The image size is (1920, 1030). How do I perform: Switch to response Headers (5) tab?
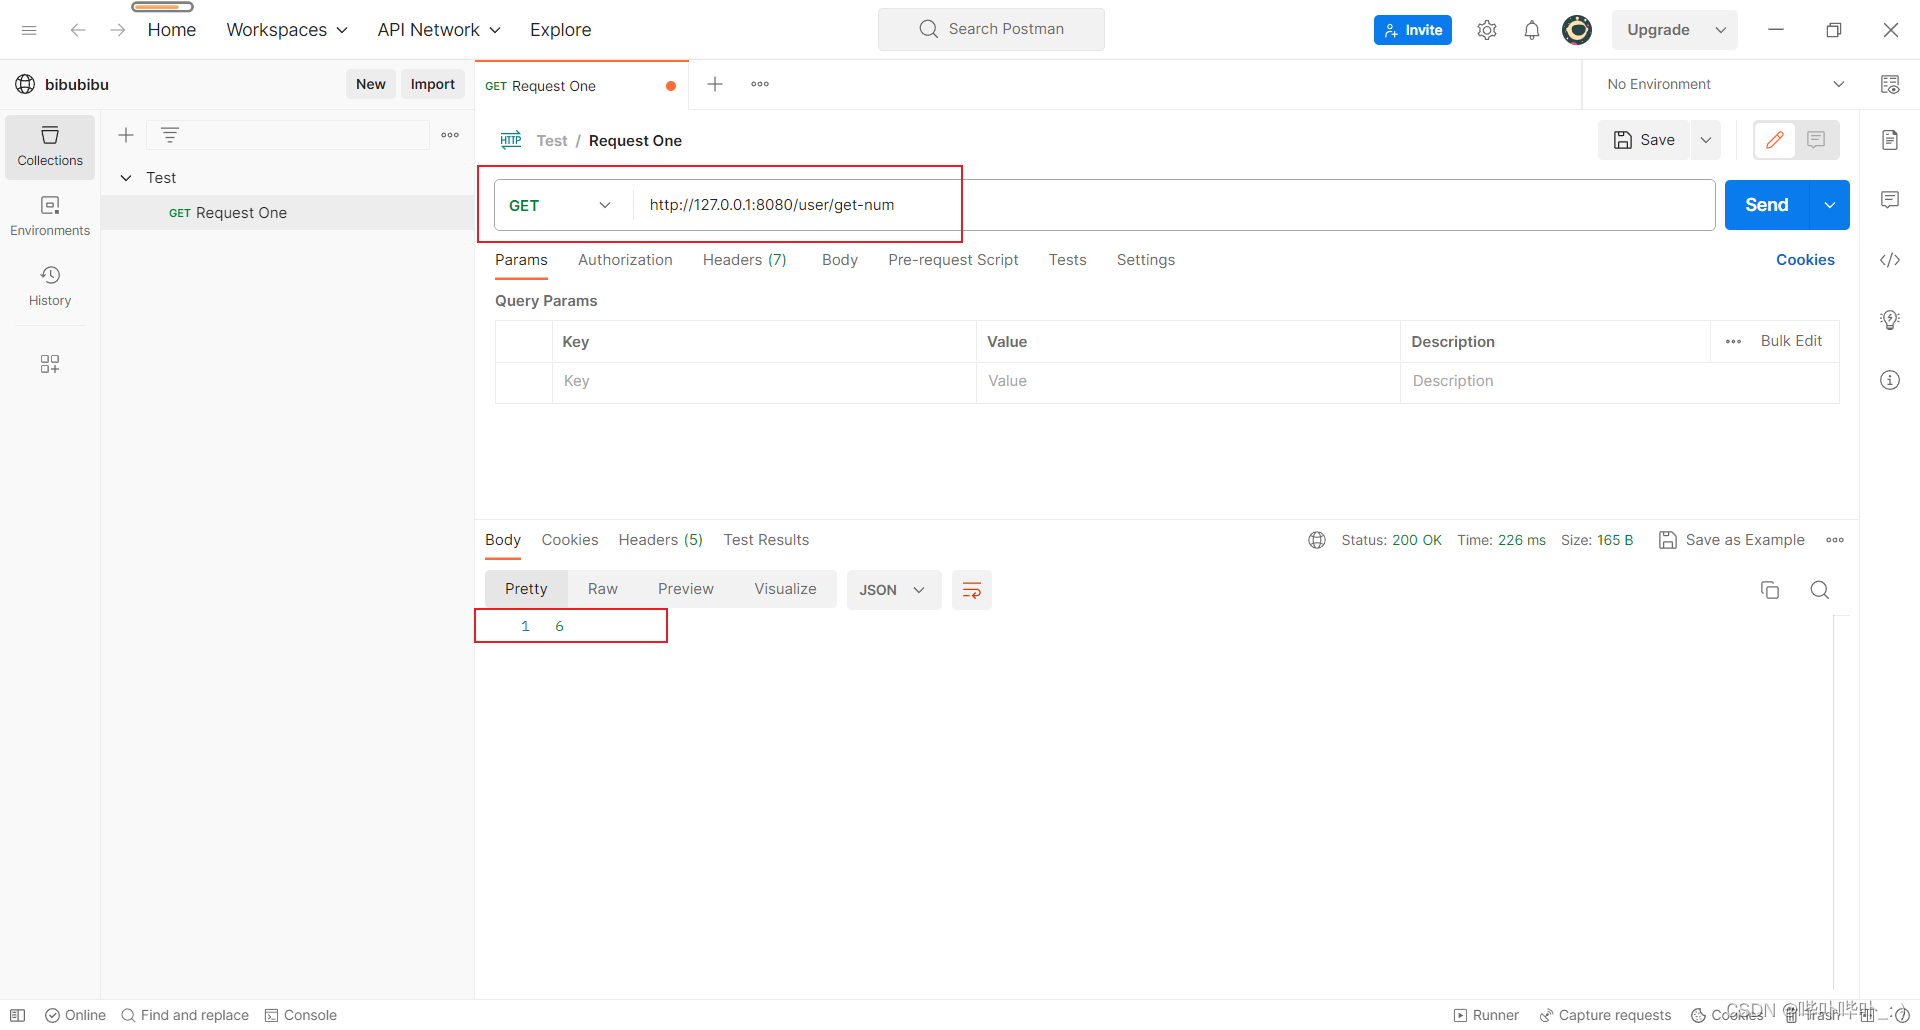click(660, 540)
